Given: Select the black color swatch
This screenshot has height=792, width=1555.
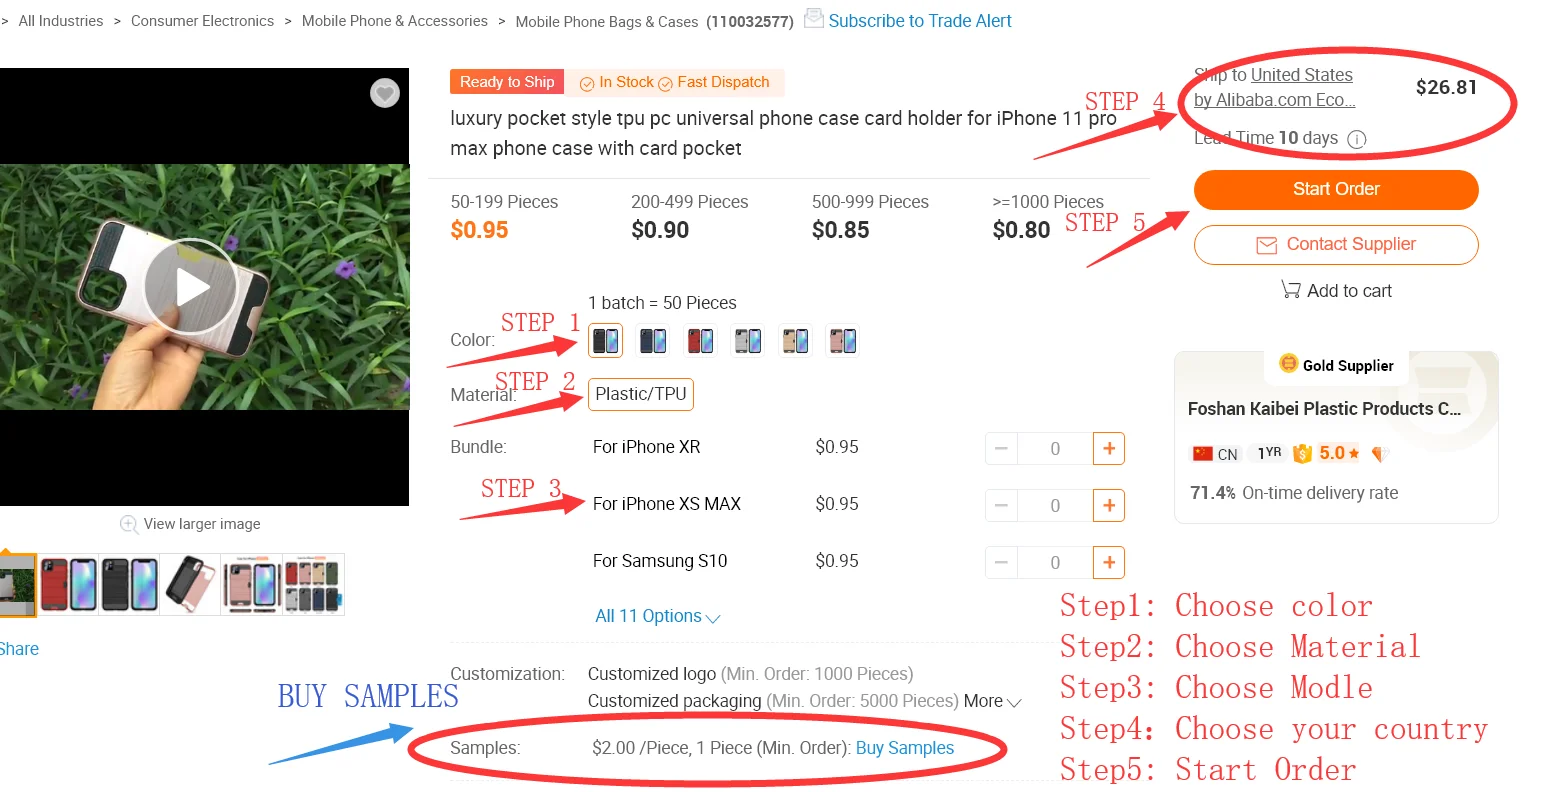Looking at the screenshot, I should [605, 340].
